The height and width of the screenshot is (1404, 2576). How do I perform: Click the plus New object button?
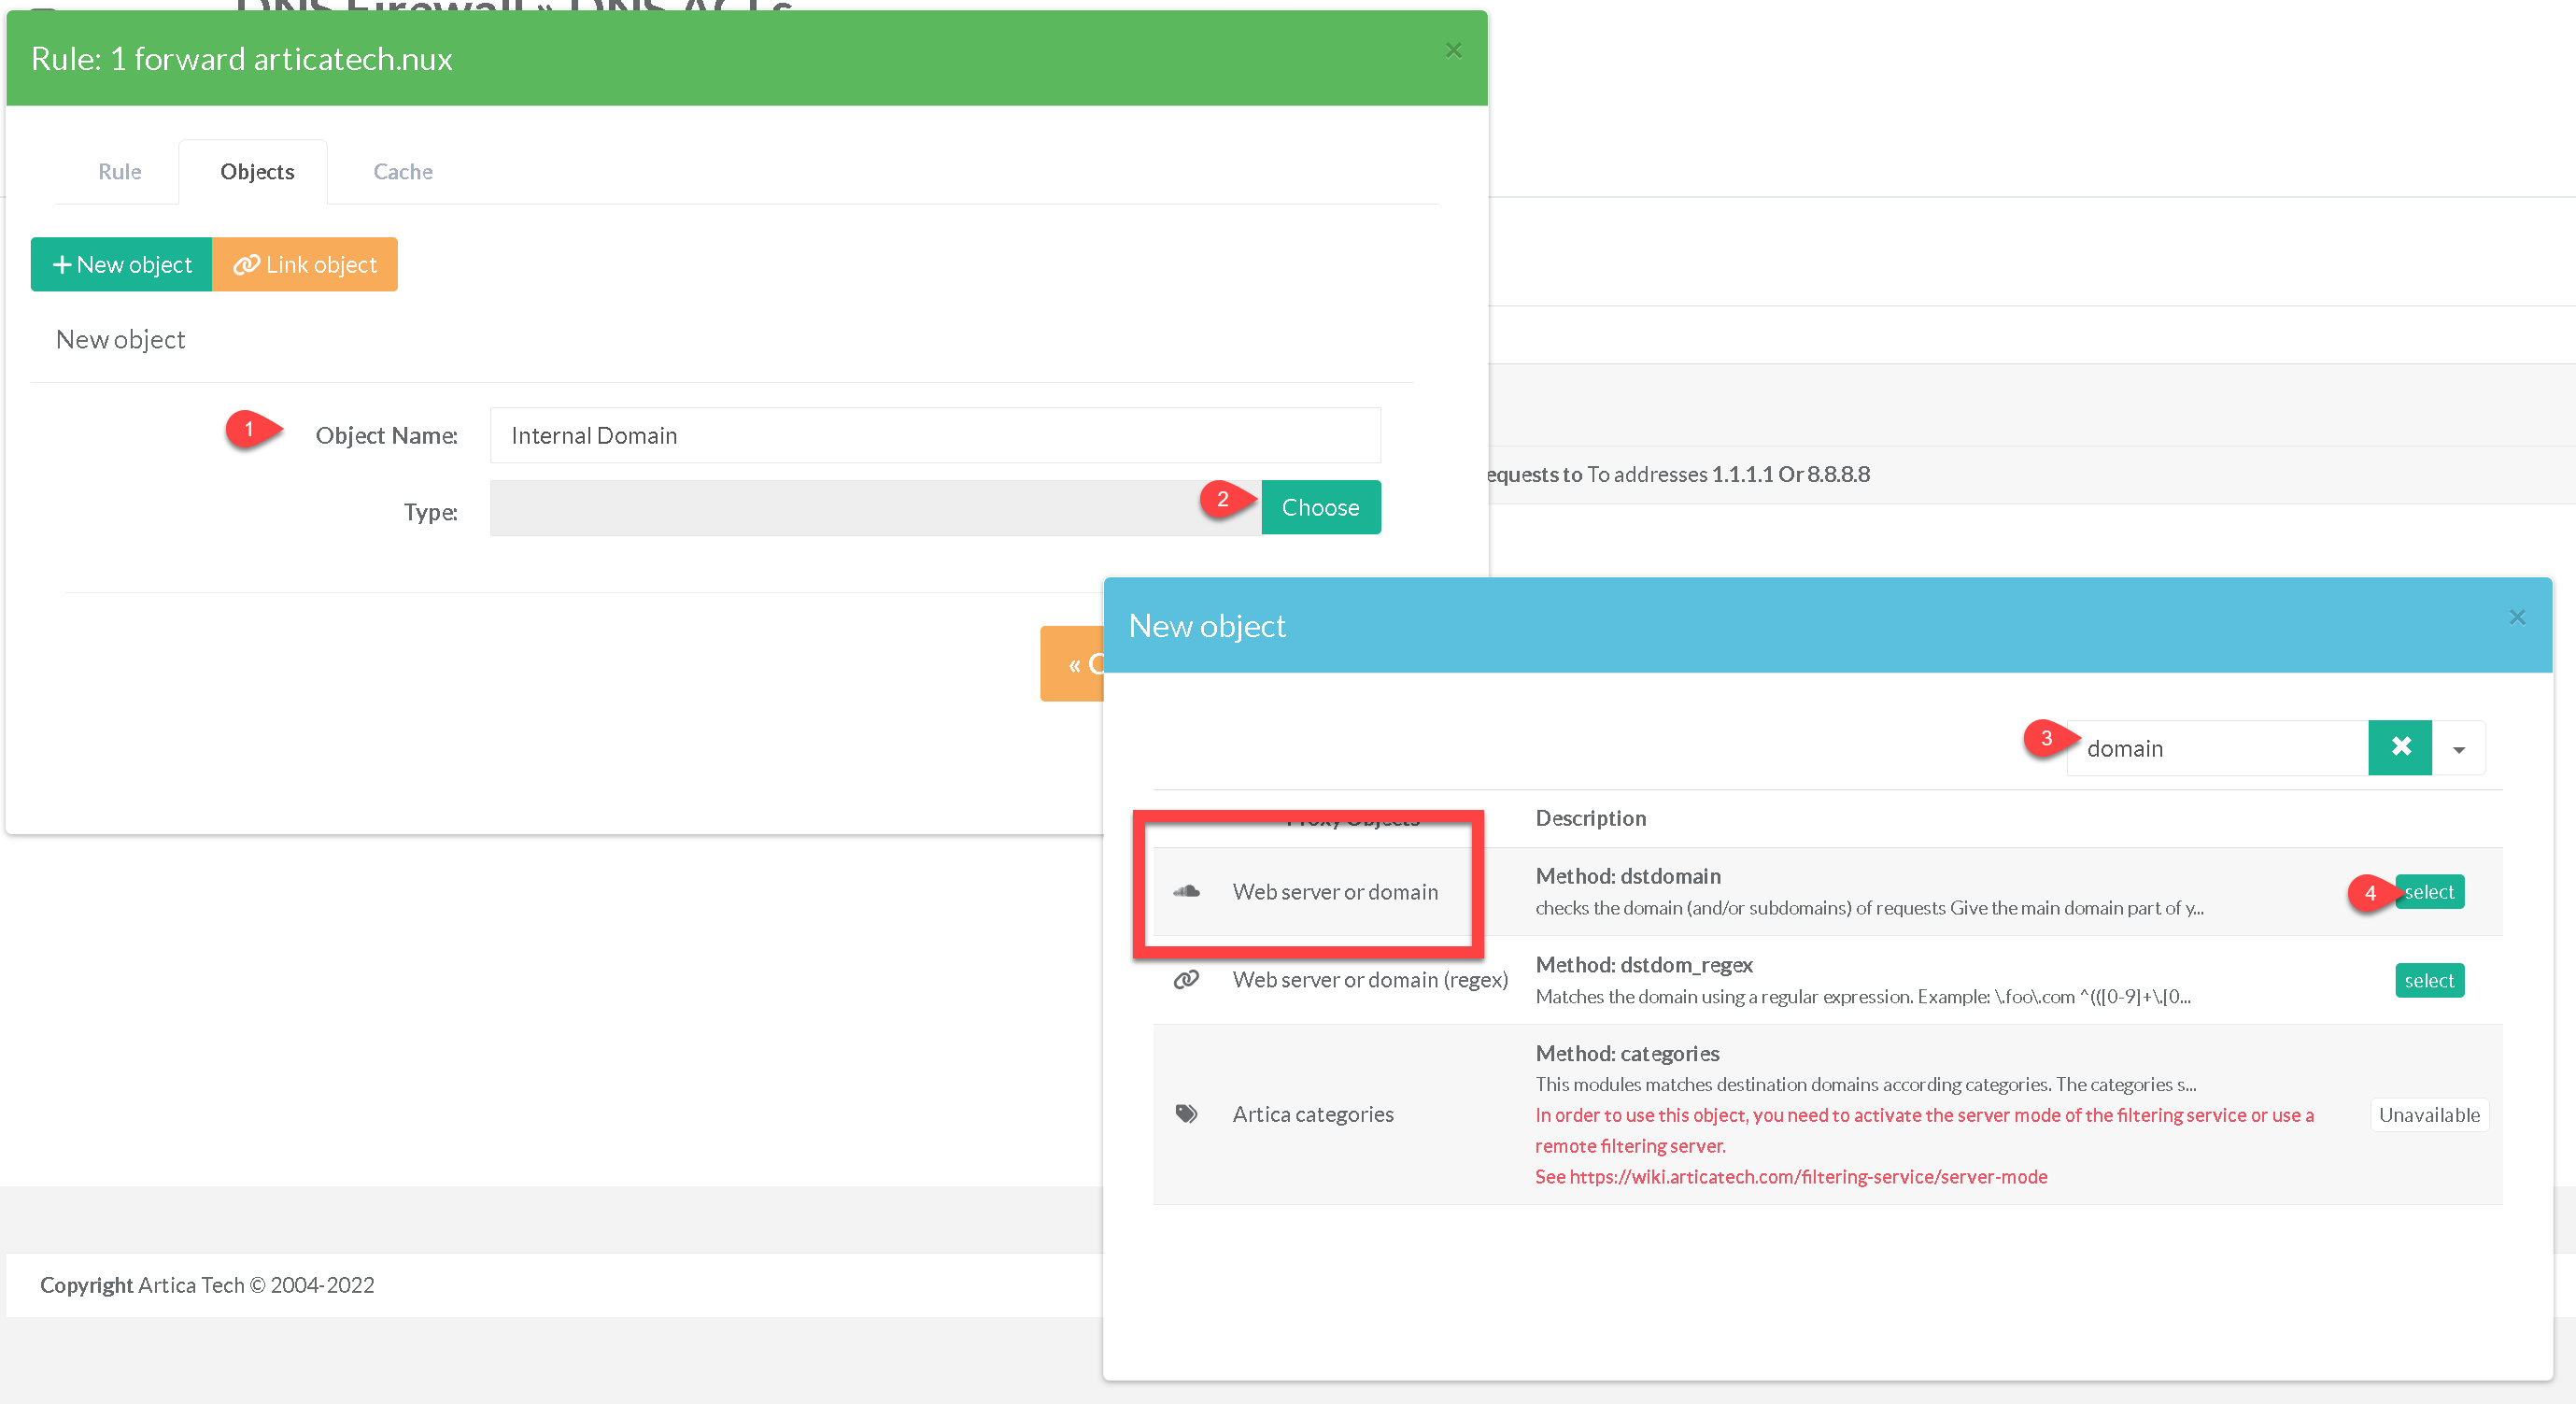[x=121, y=265]
